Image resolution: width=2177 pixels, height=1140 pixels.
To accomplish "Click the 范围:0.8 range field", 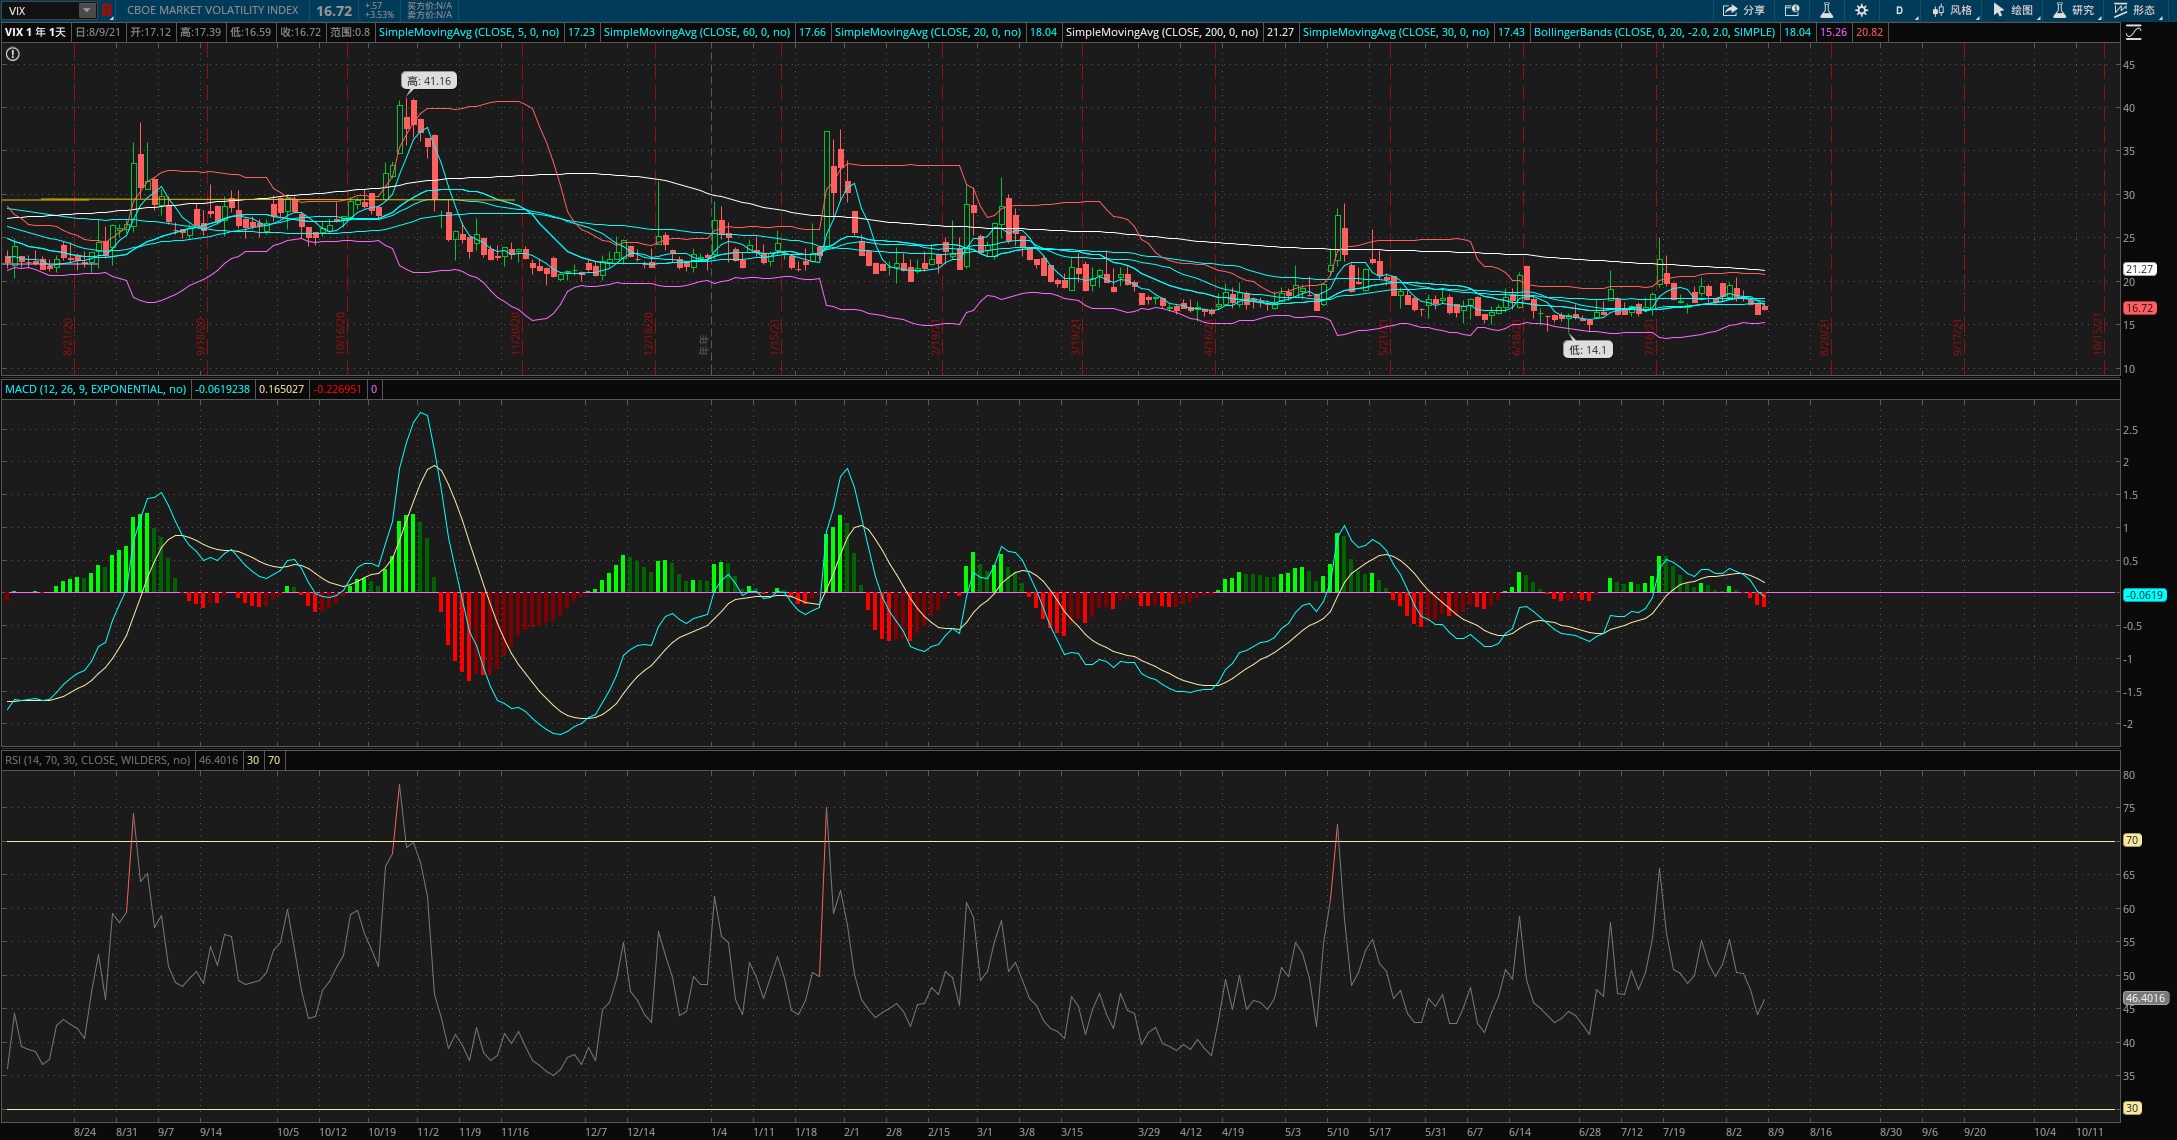I will [350, 32].
